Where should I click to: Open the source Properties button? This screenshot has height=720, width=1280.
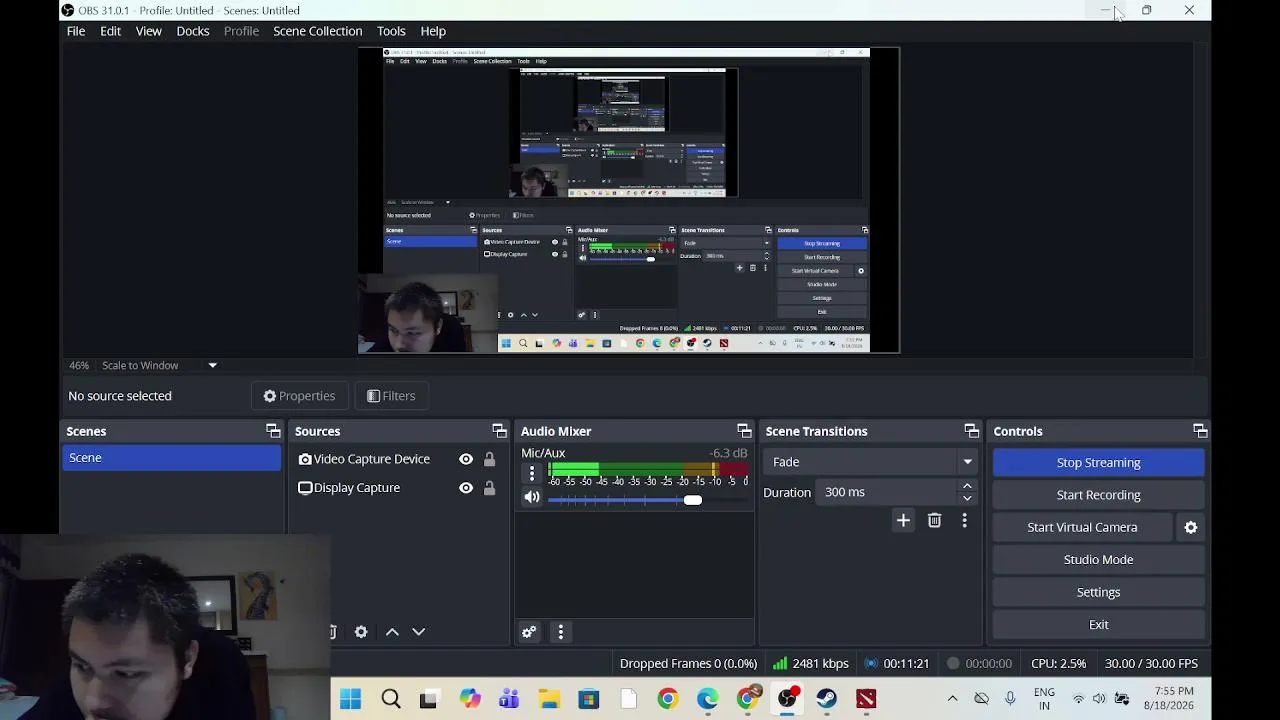coord(299,396)
